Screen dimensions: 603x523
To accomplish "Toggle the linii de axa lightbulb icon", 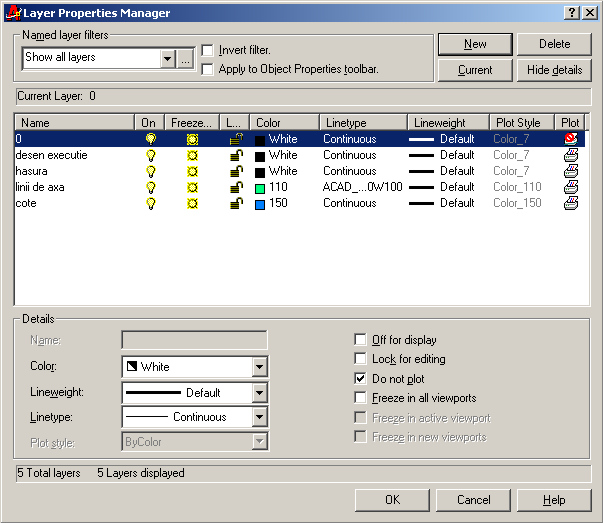I will point(151,187).
